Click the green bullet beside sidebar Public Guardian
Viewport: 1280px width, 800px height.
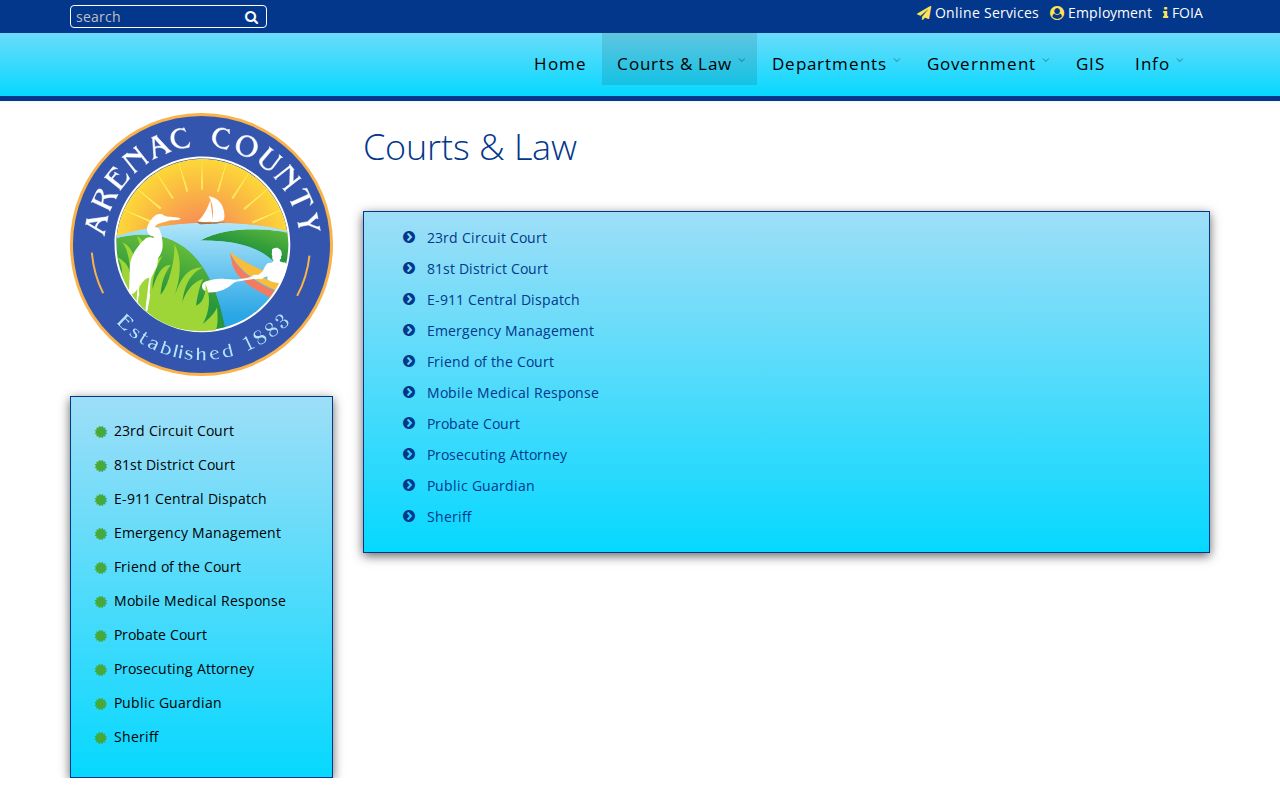tap(101, 704)
